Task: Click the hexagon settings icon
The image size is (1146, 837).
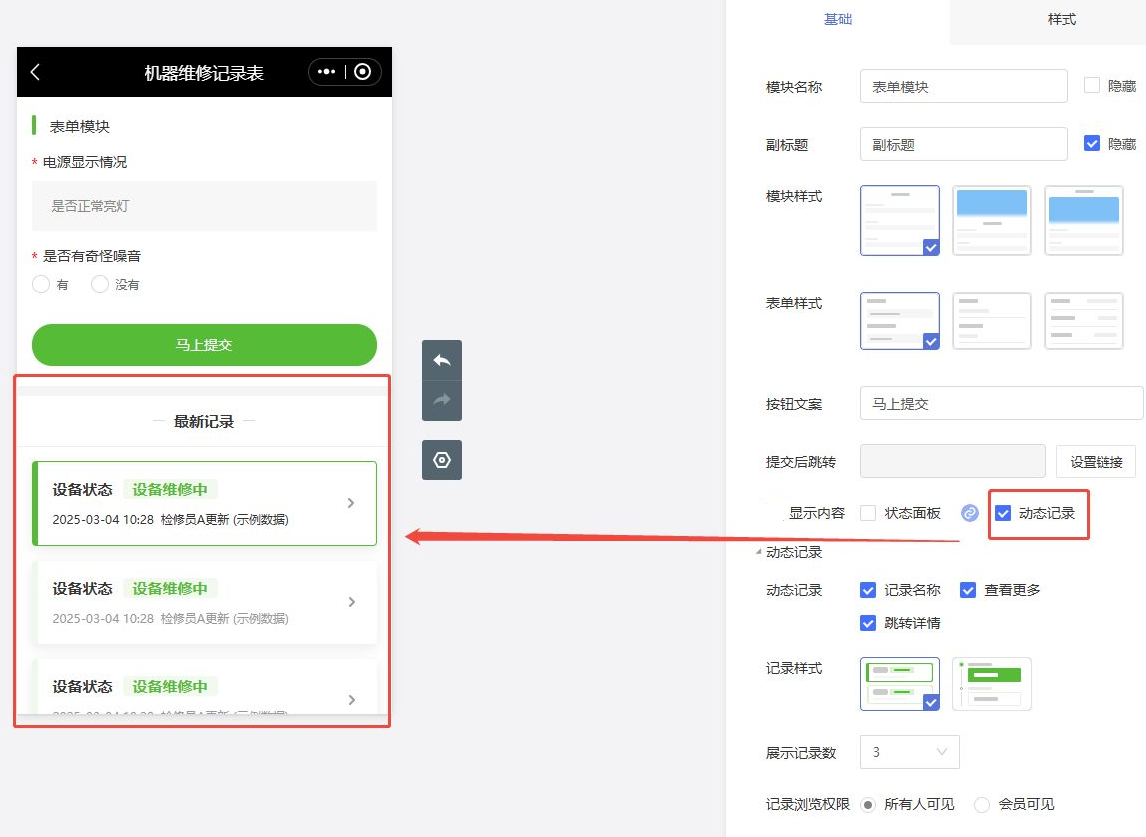Action: 442,460
